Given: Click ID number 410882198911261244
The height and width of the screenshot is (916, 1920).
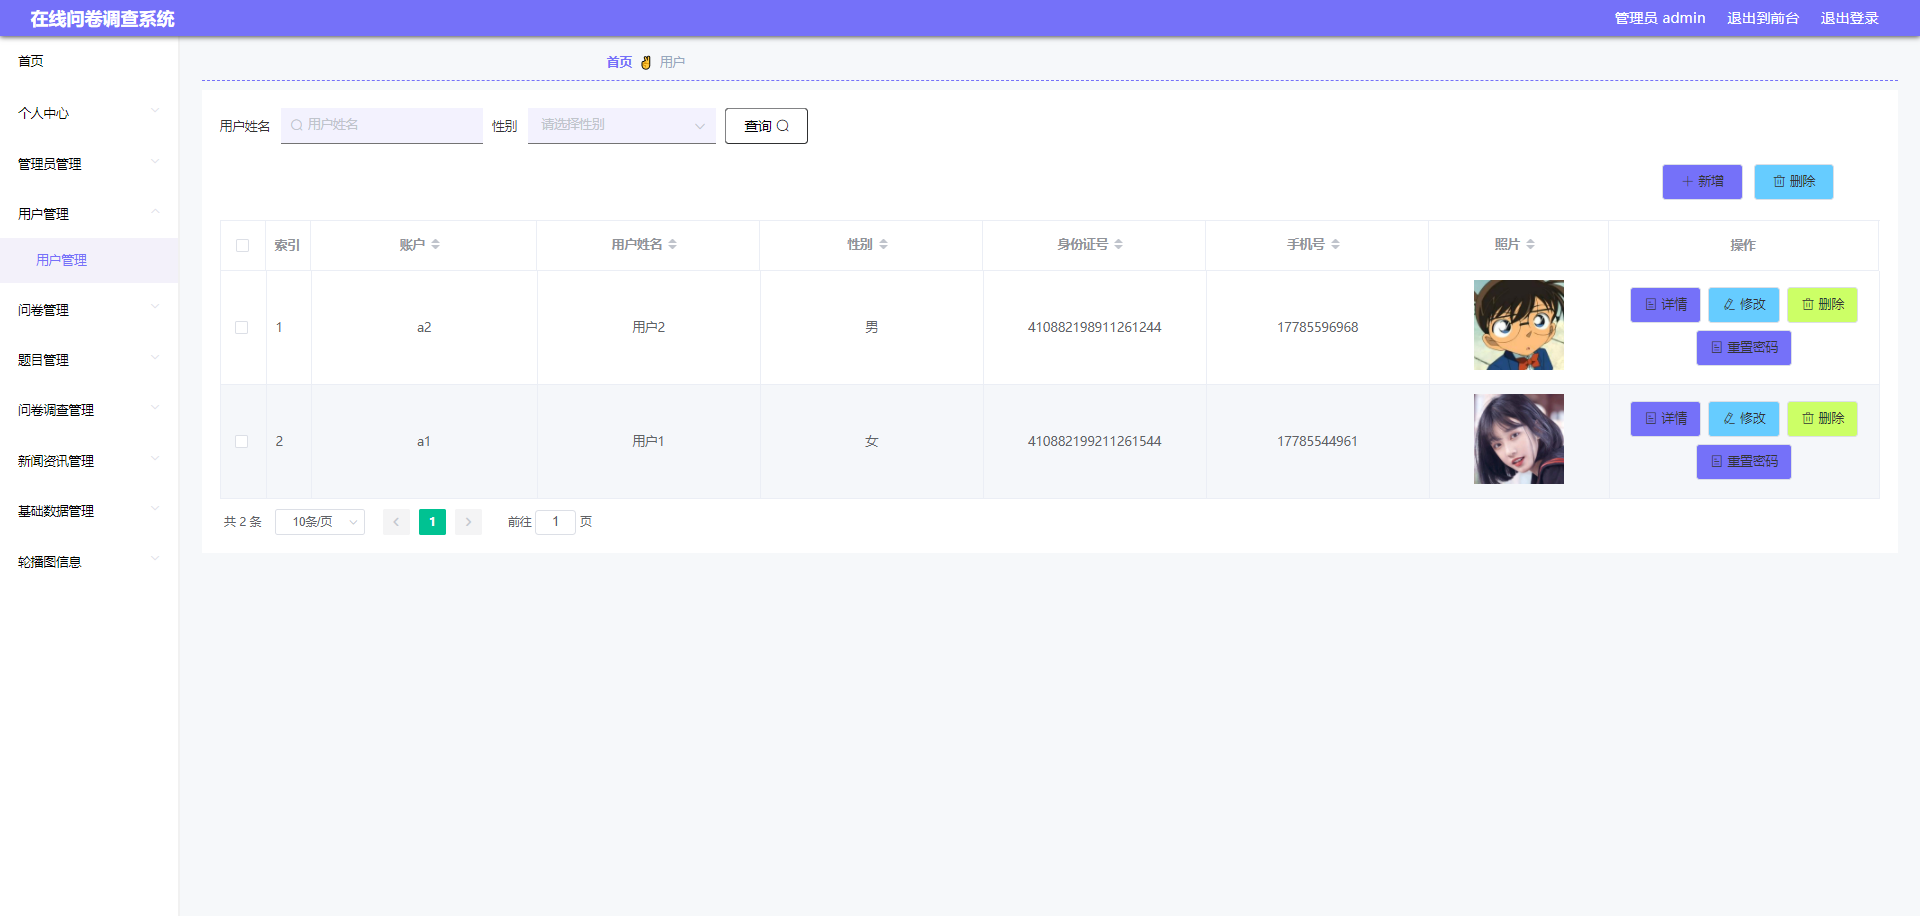Looking at the screenshot, I should pos(1094,328).
